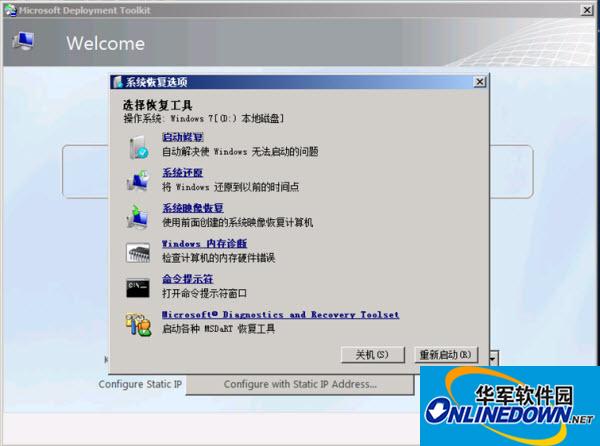Image resolution: width=600 pixels, height=446 pixels.
Task: Open the 系统映像恢复 link
Action: [193, 208]
